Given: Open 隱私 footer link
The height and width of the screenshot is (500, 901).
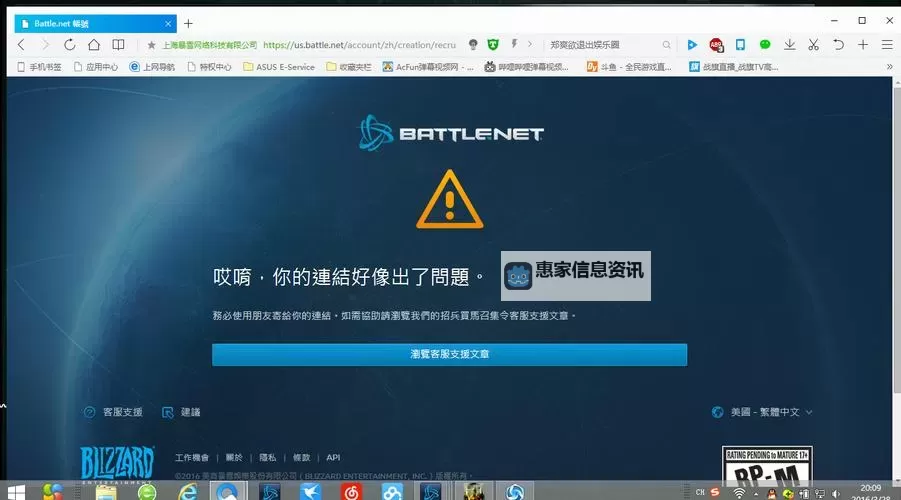Looking at the screenshot, I should (x=268, y=457).
